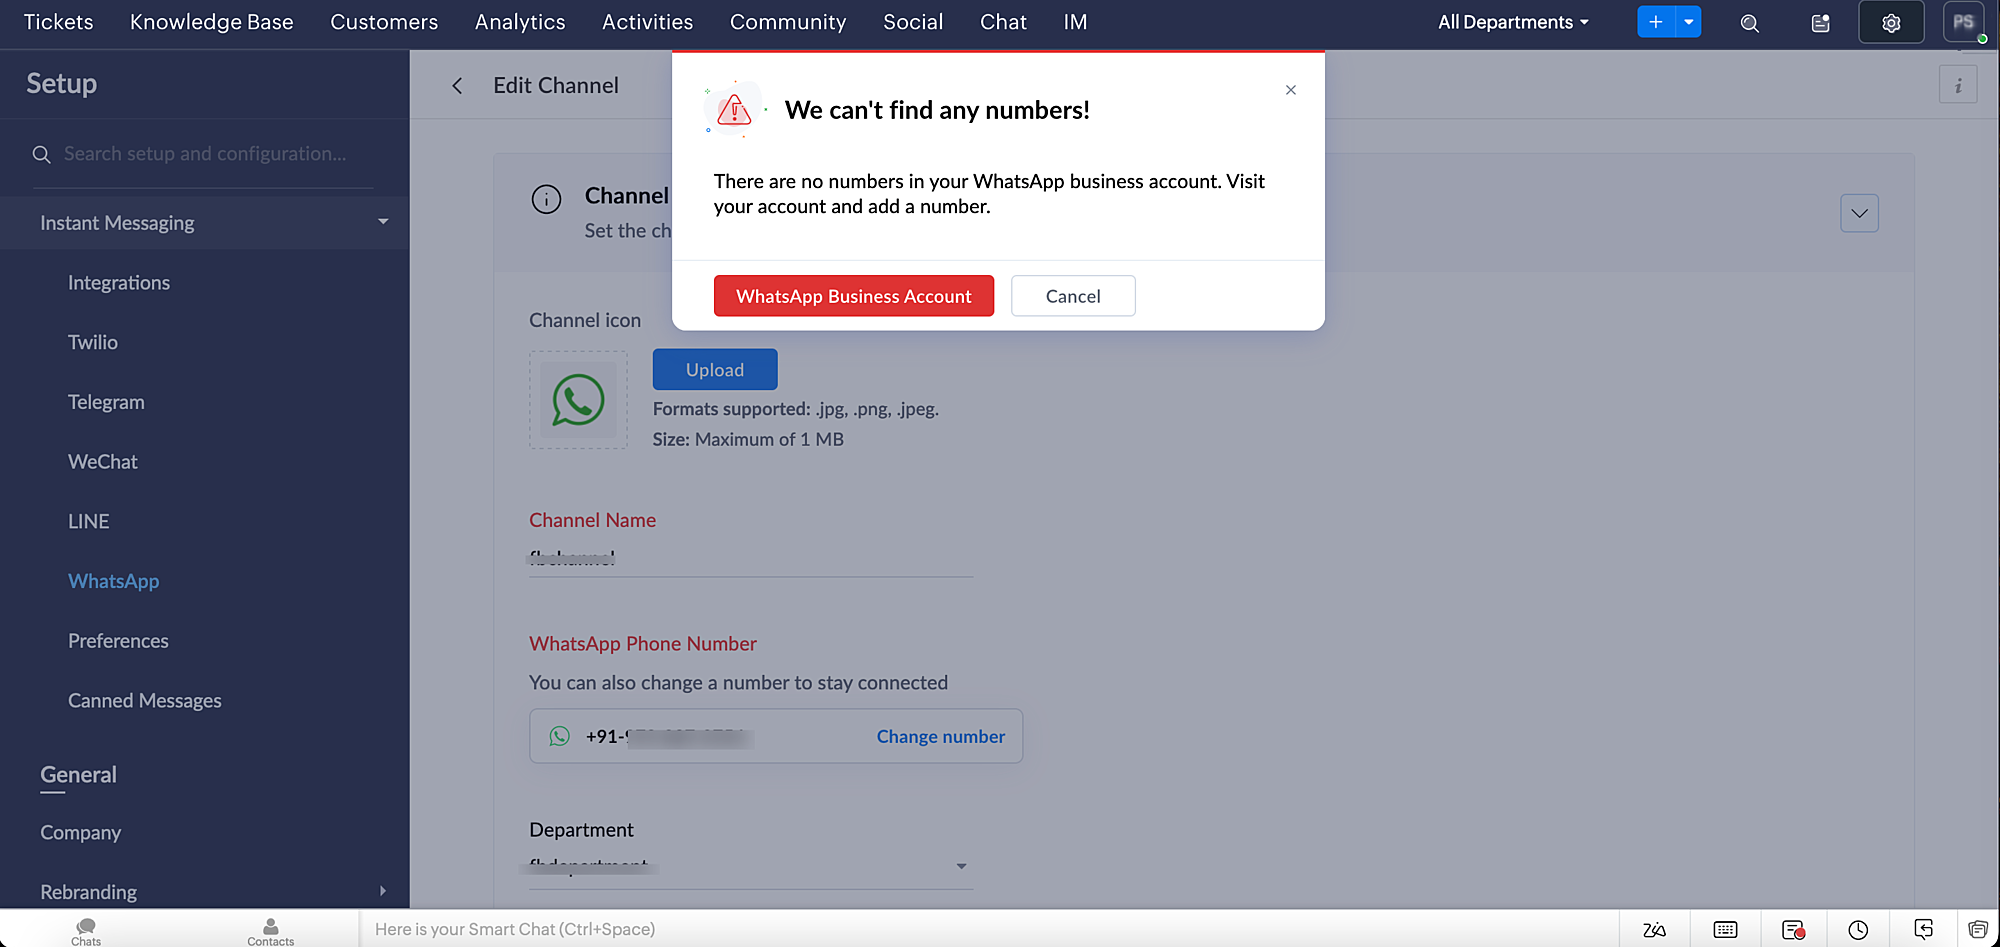Click the italic i info button
The image size is (2000, 947).
pos(1958,86)
